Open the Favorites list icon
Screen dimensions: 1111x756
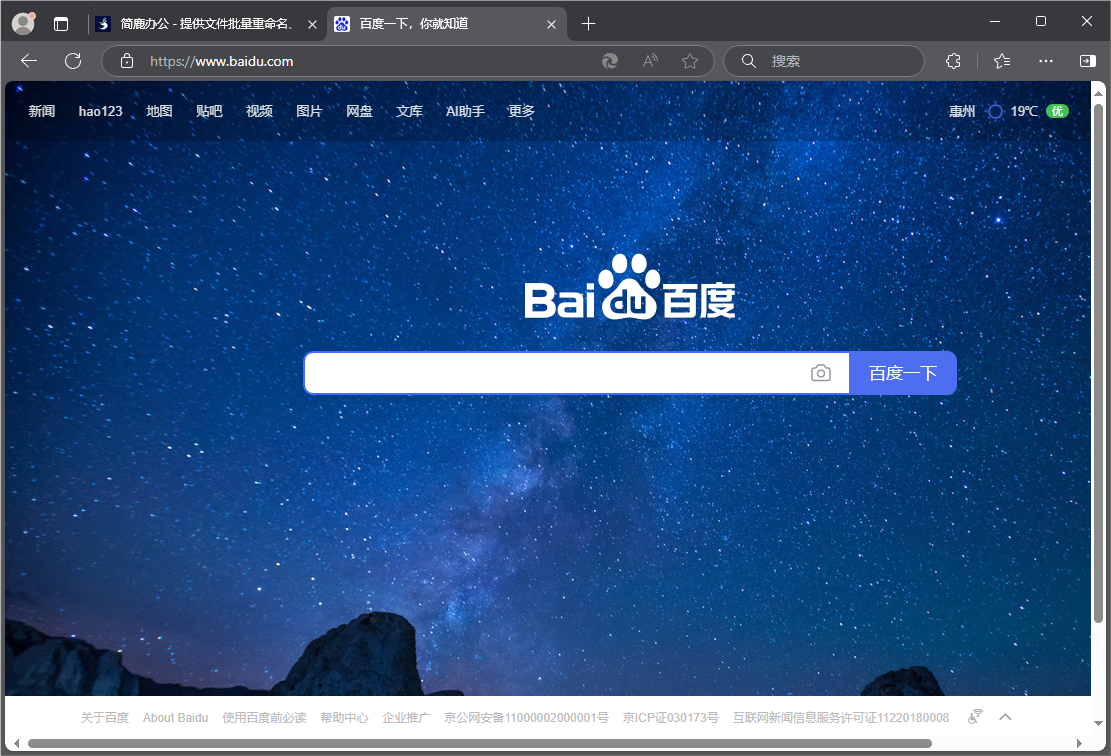coord(1002,61)
